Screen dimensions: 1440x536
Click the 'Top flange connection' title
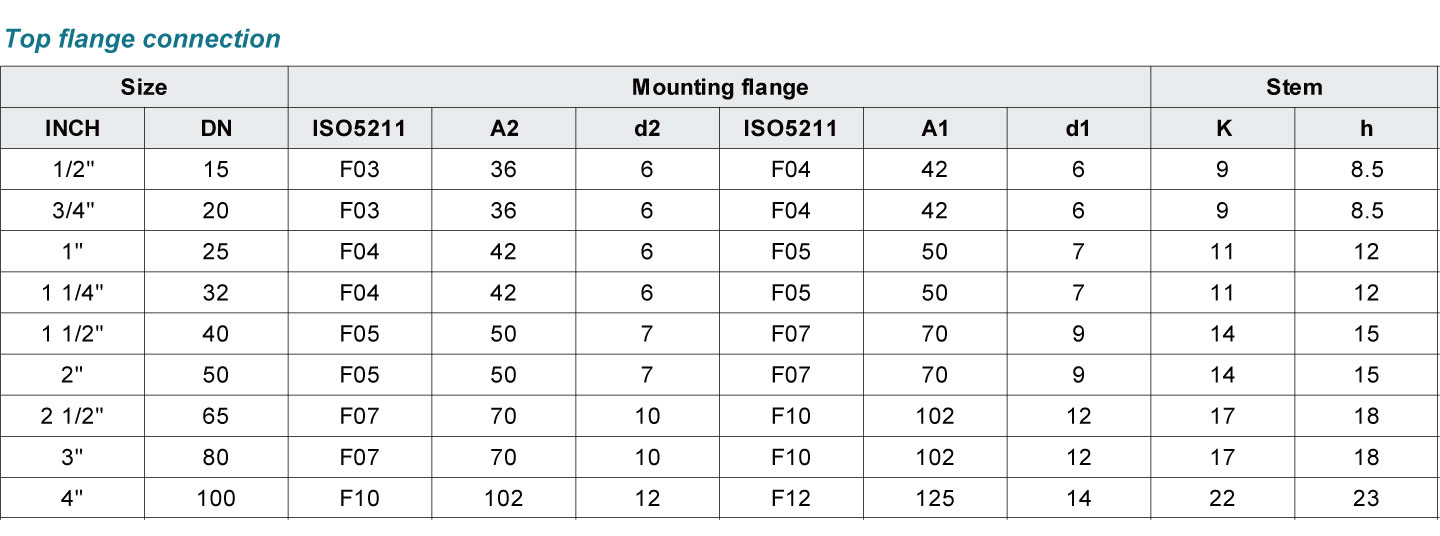143,39
